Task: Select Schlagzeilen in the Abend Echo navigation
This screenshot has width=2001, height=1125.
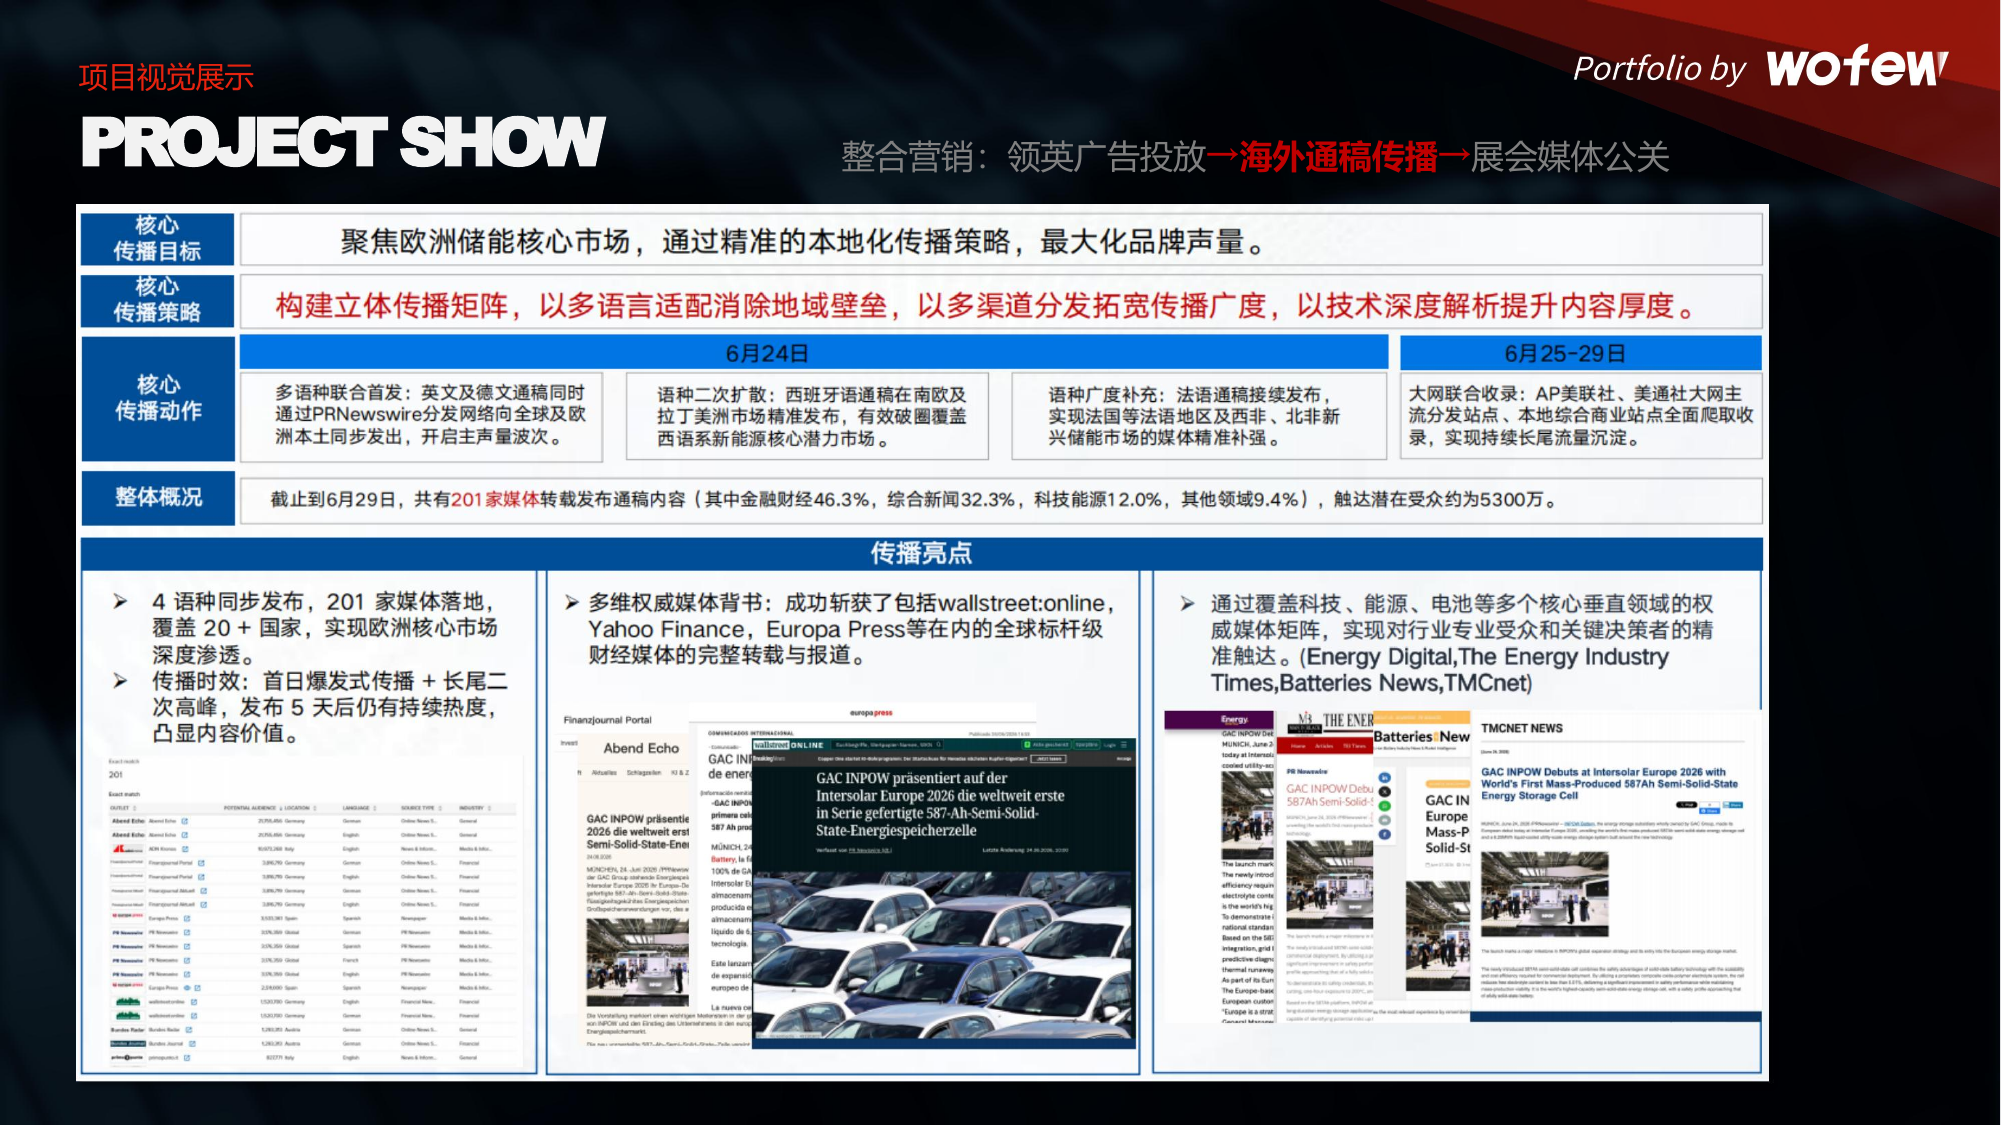Action: 644,773
